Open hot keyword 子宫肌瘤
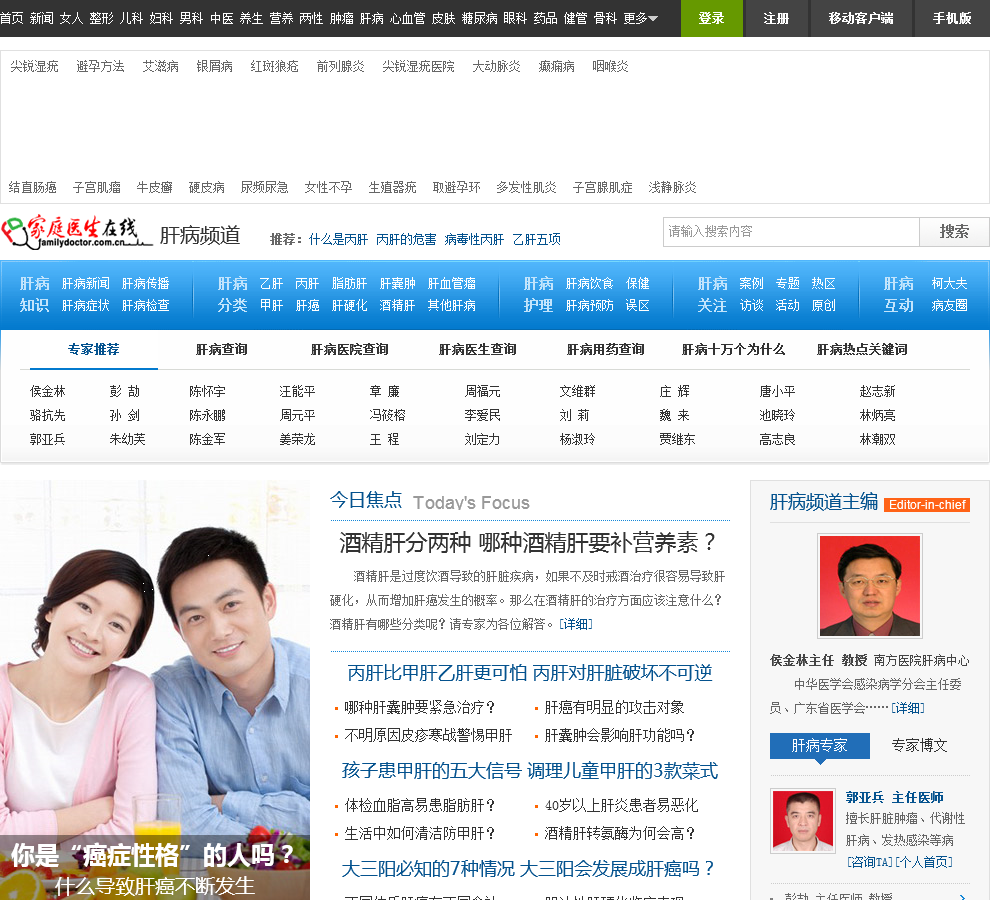The width and height of the screenshot is (990, 900). [x=97, y=188]
